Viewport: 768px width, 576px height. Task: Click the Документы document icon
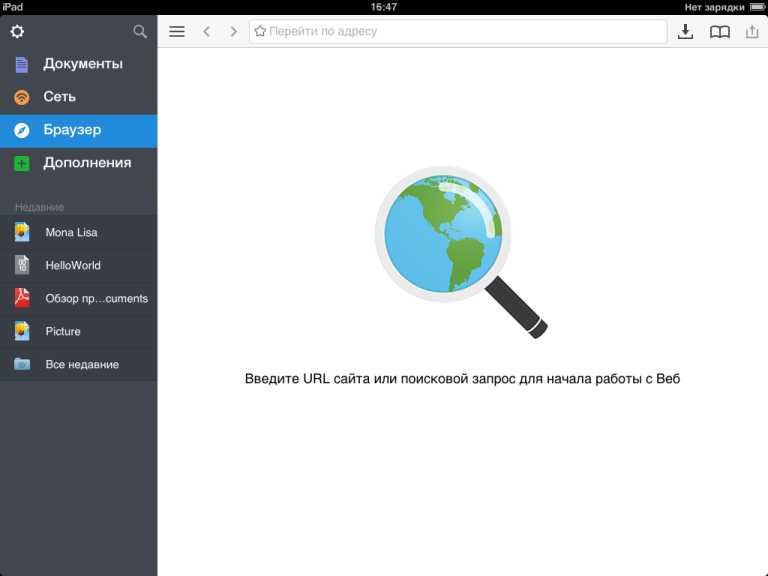click(x=22, y=64)
